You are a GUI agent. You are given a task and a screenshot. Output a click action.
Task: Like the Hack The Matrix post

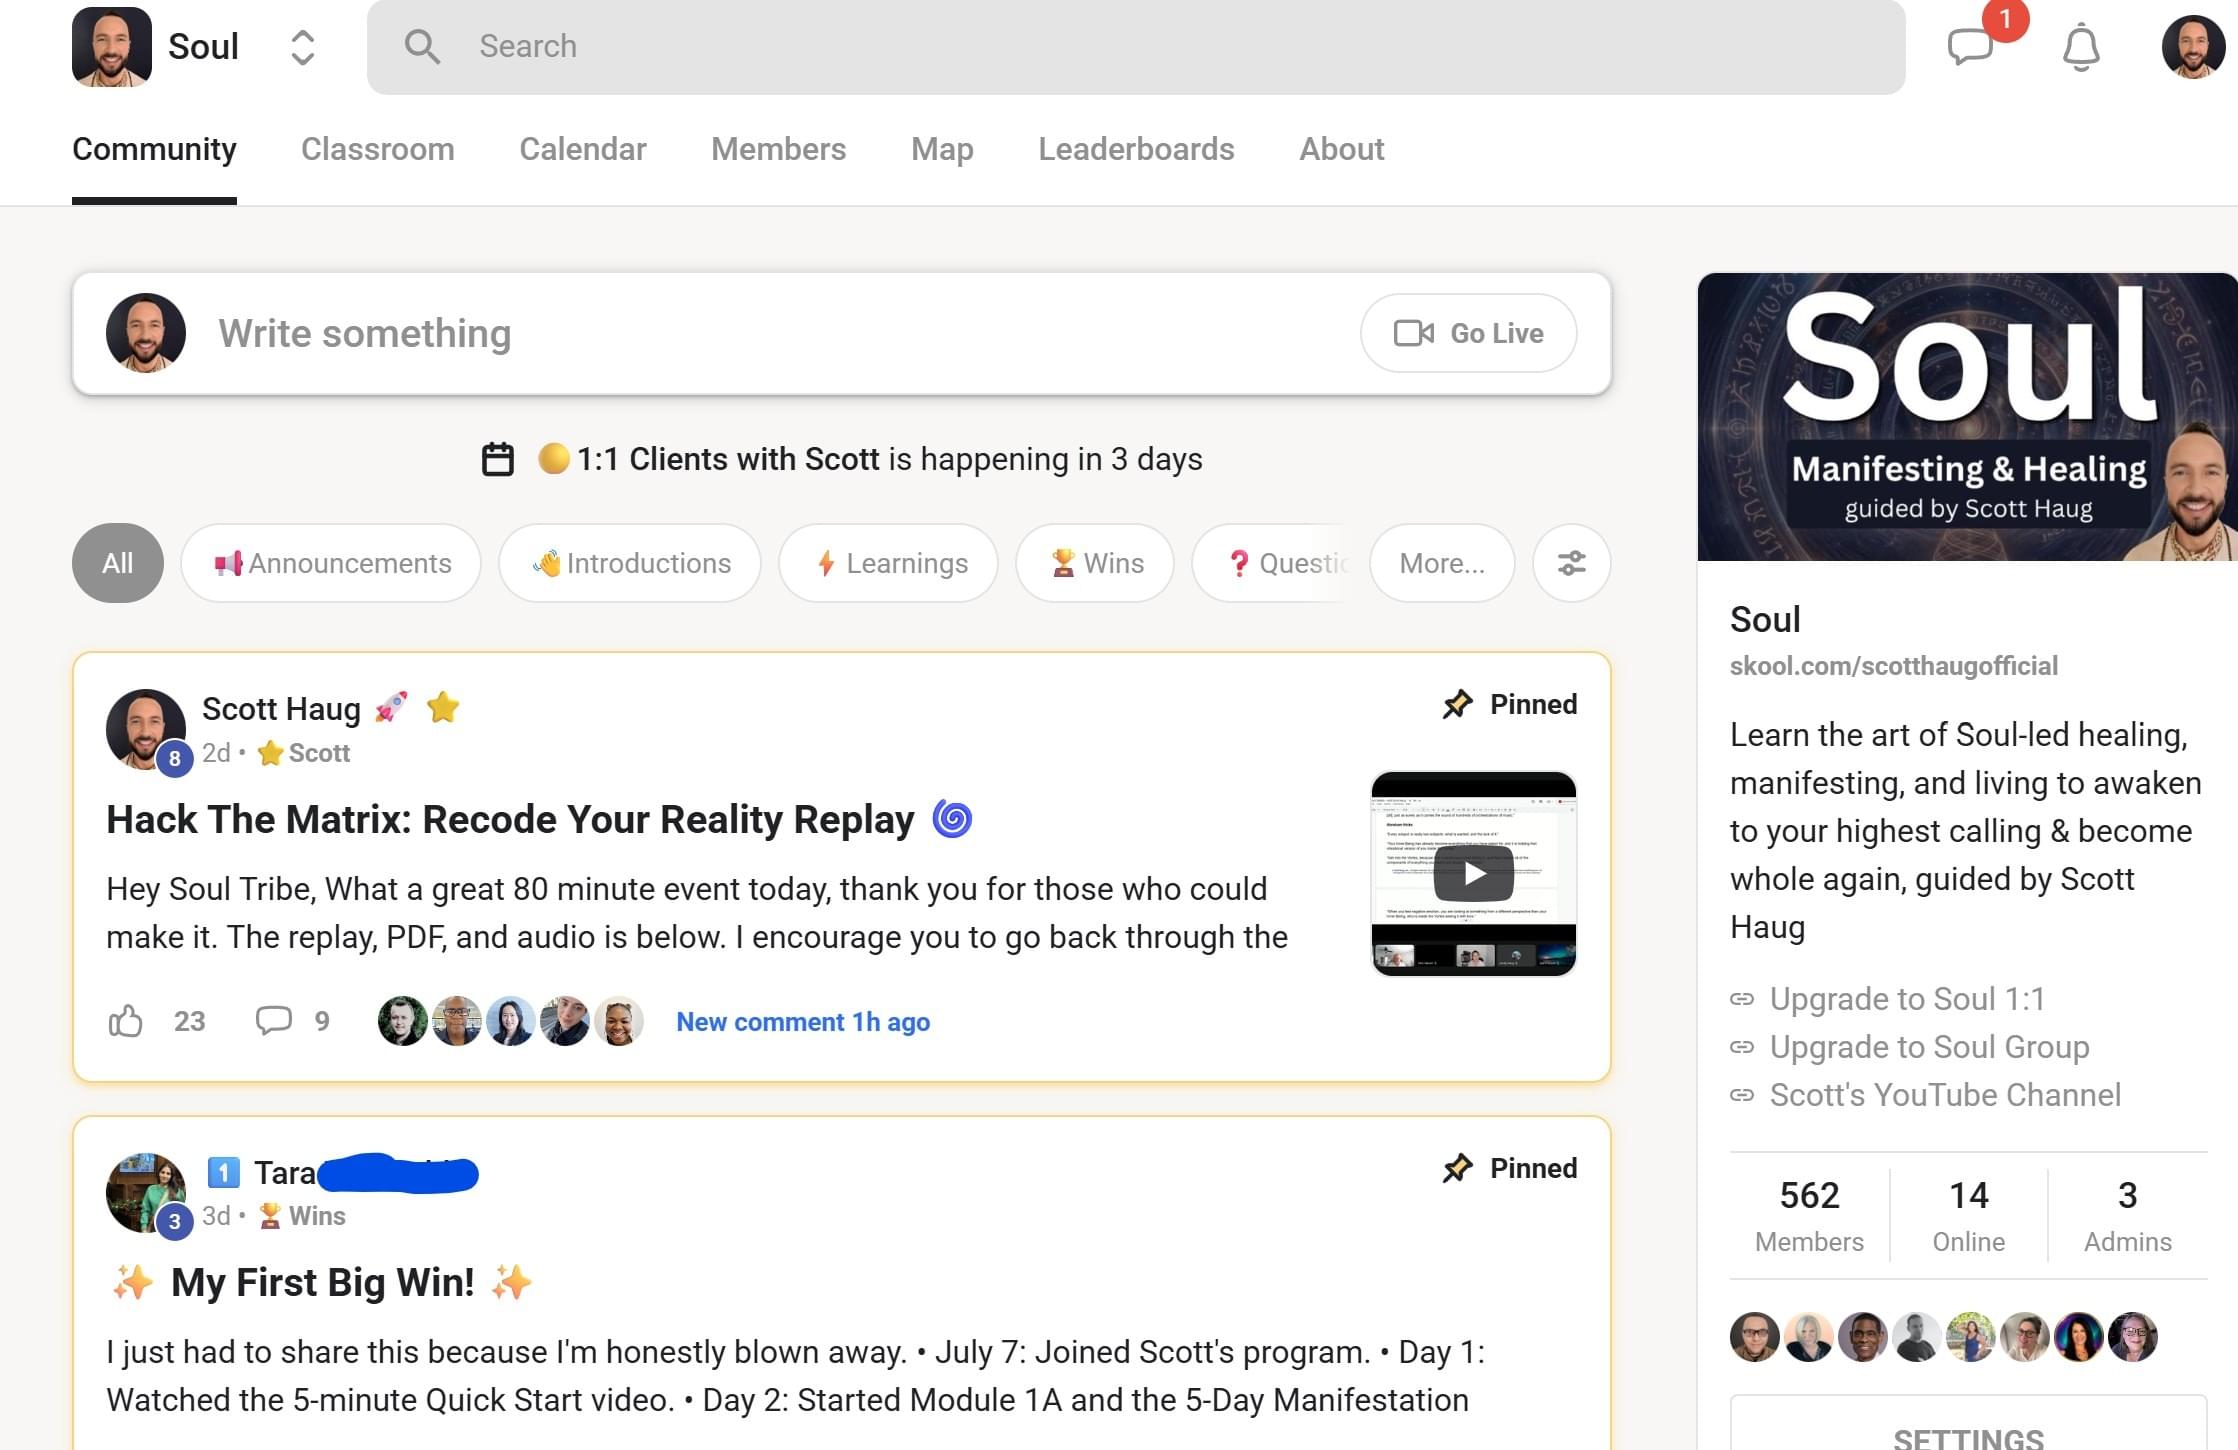point(125,1021)
